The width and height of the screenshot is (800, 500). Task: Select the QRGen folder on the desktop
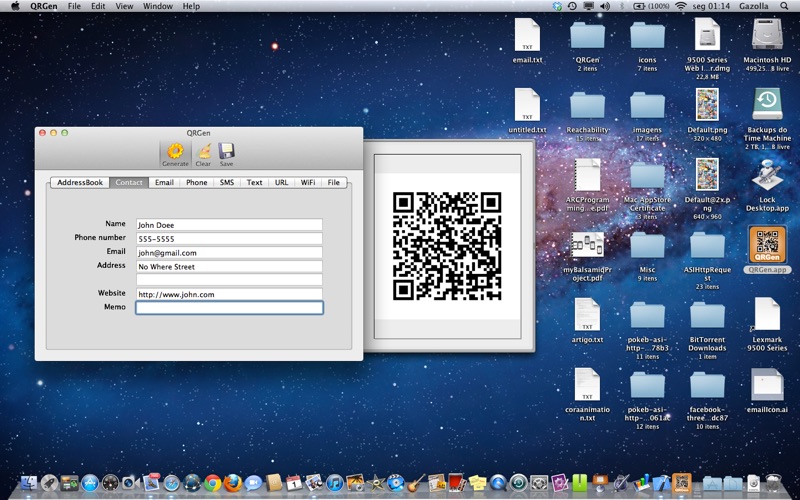point(587,44)
